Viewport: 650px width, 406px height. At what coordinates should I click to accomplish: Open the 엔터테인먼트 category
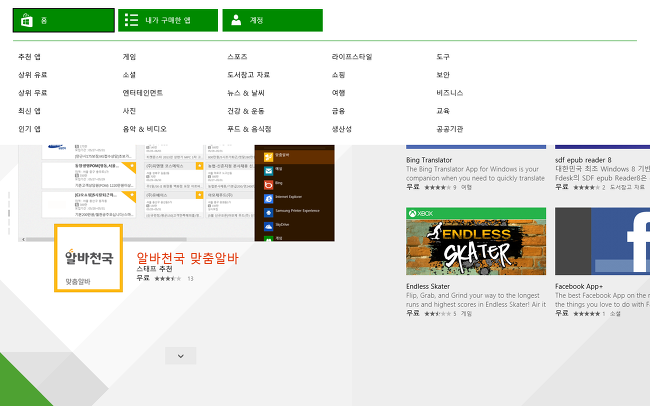(143, 93)
